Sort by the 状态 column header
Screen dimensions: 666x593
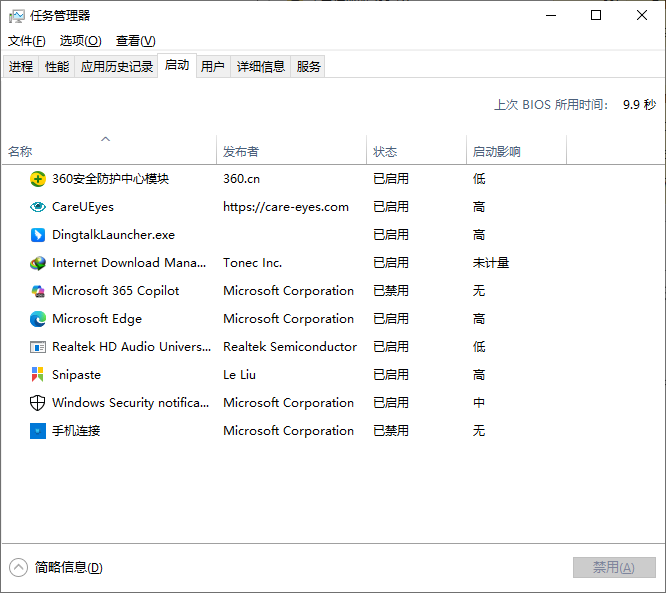click(x=385, y=152)
